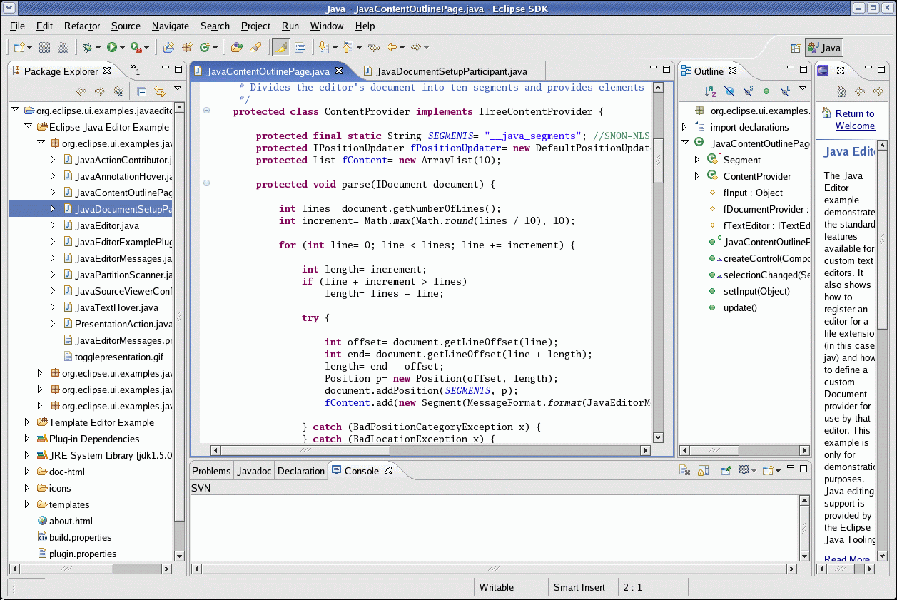This screenshot has height=600, width=897.
Task: Open the Source menu
Action: pos(125,26)
